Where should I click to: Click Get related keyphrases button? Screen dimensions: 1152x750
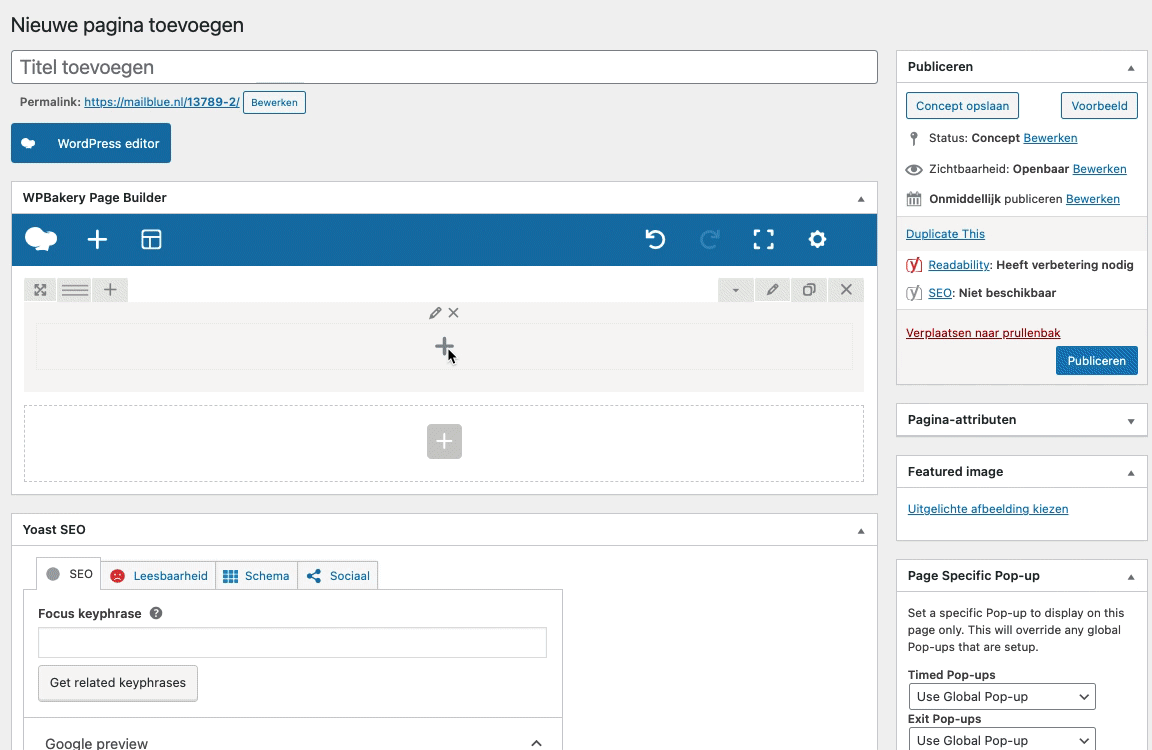click(118, 683)
